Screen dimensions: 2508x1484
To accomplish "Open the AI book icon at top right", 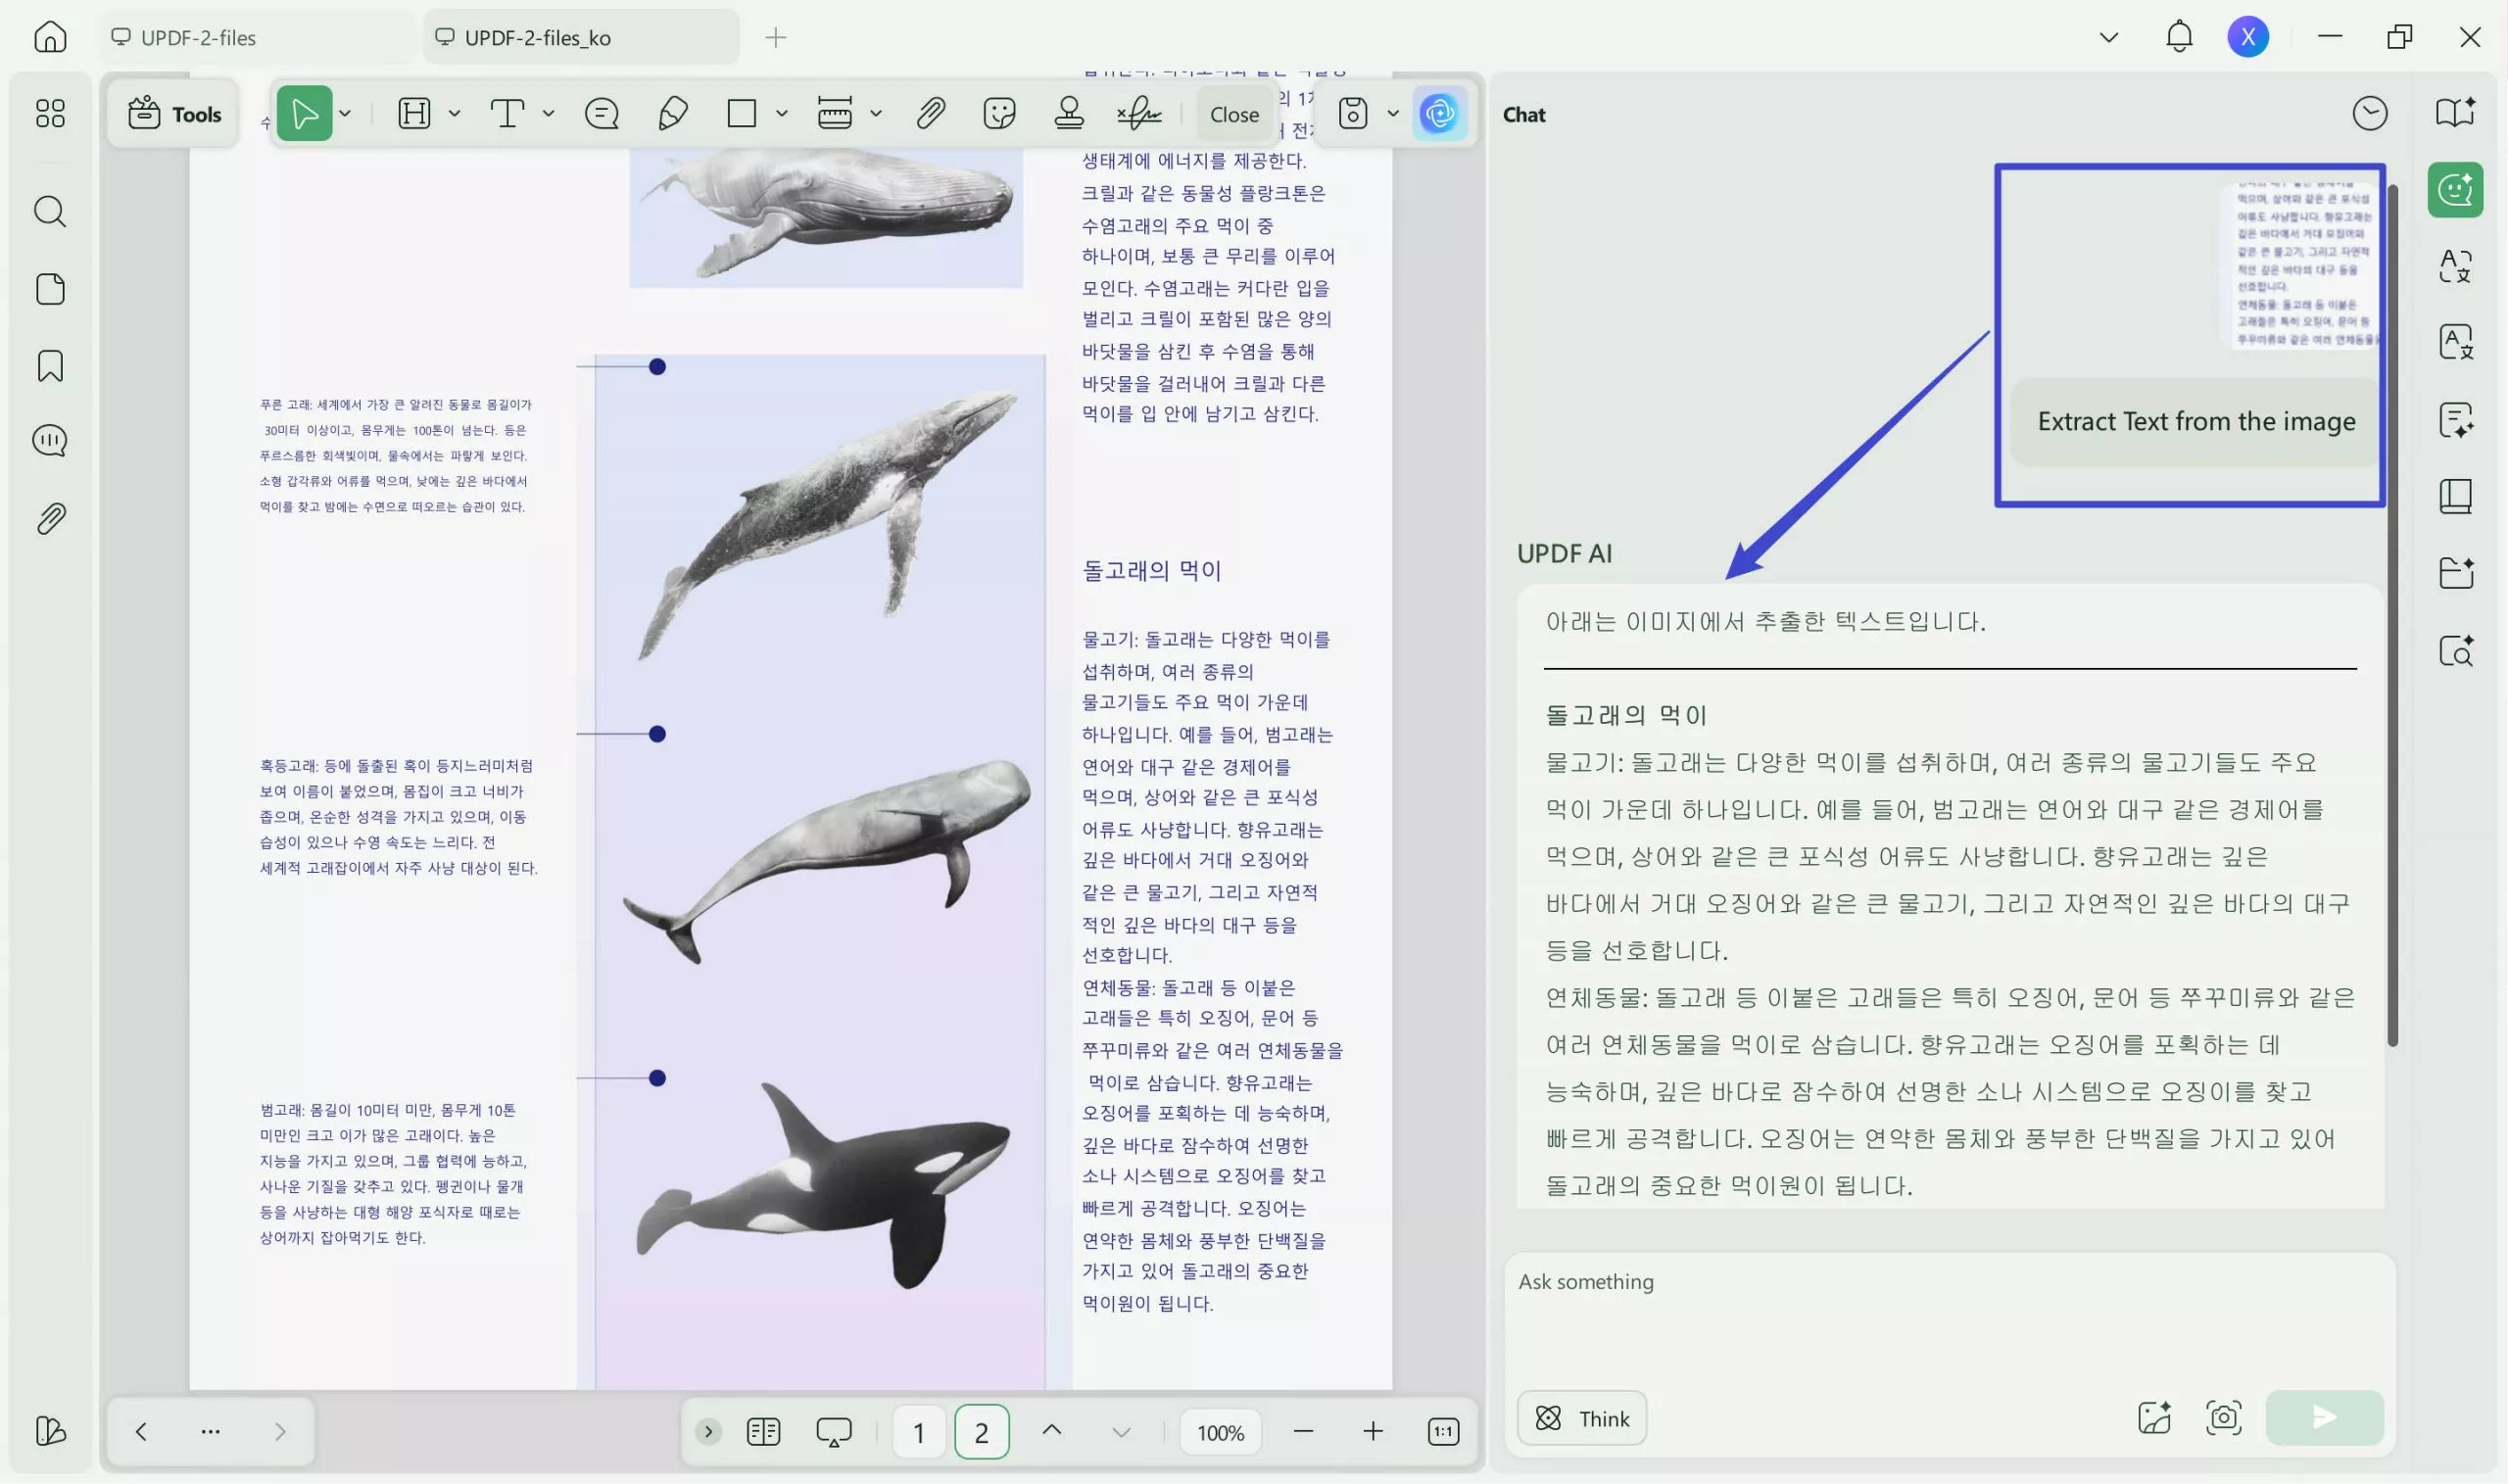I will coord(2455,112).
